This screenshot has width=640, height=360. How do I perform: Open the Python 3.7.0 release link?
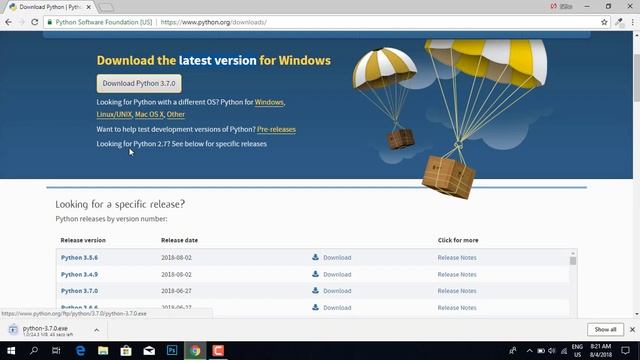[79, 291]
